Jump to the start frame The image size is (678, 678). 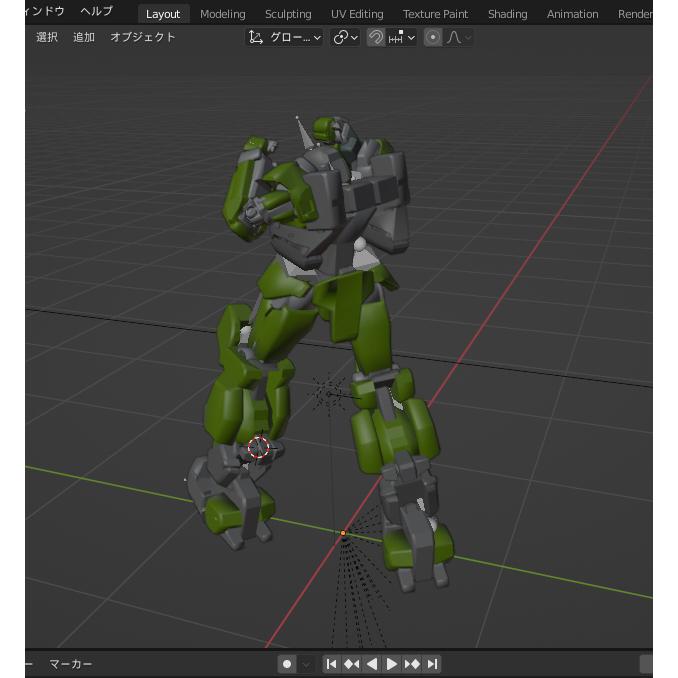(332, 664)
